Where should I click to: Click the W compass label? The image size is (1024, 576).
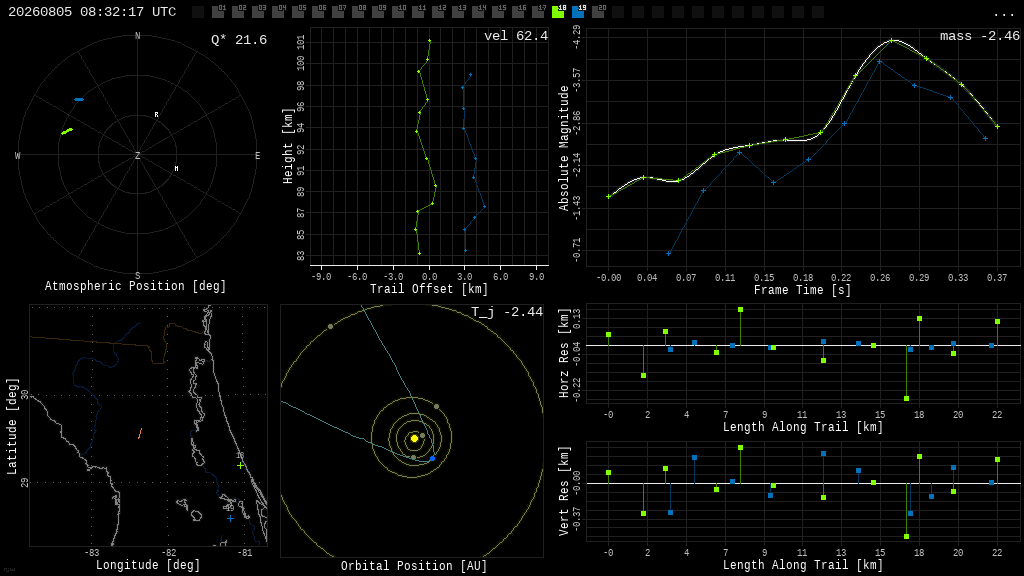click(18, 155)
